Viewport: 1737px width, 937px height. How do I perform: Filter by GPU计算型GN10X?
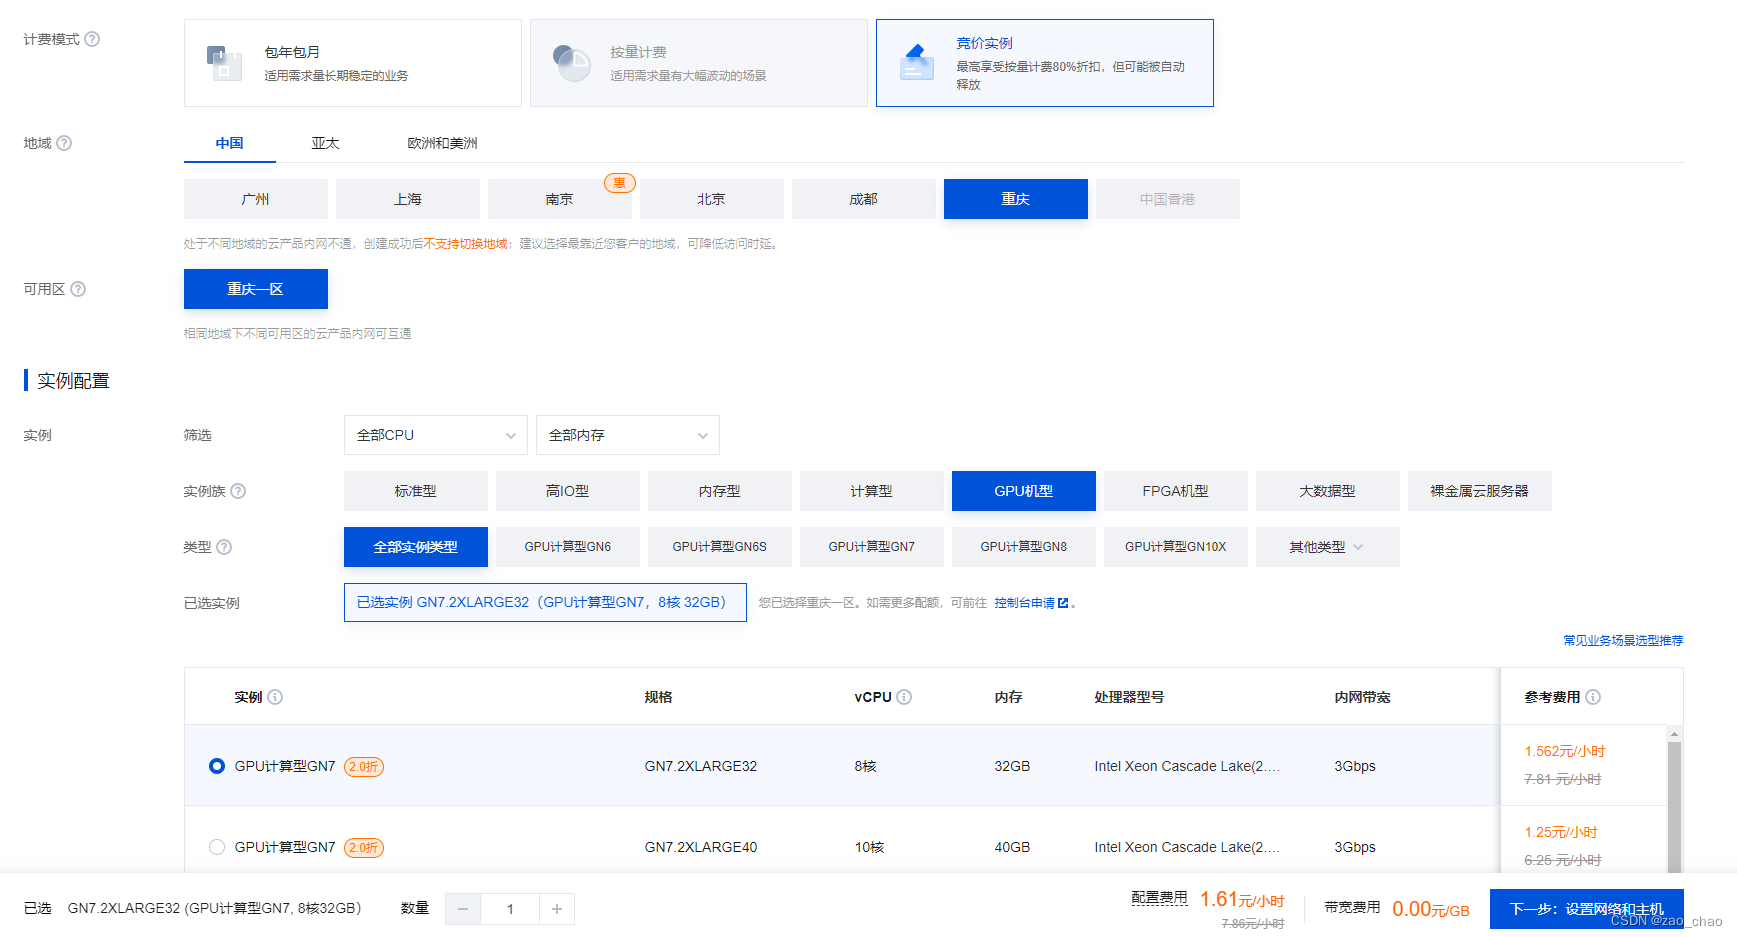click(1176, 547)
